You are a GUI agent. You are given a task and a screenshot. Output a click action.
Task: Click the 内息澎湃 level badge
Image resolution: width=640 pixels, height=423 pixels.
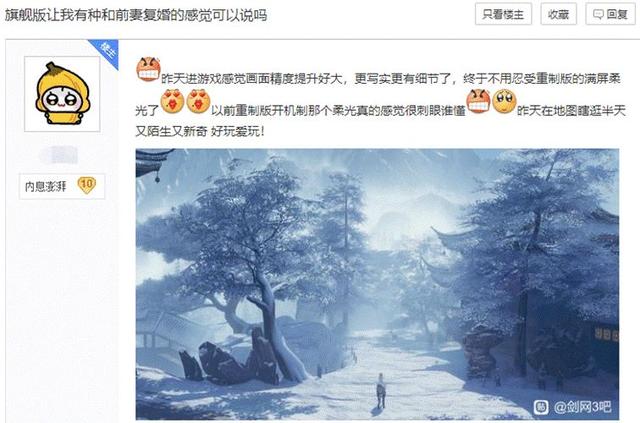click(62, 186)
